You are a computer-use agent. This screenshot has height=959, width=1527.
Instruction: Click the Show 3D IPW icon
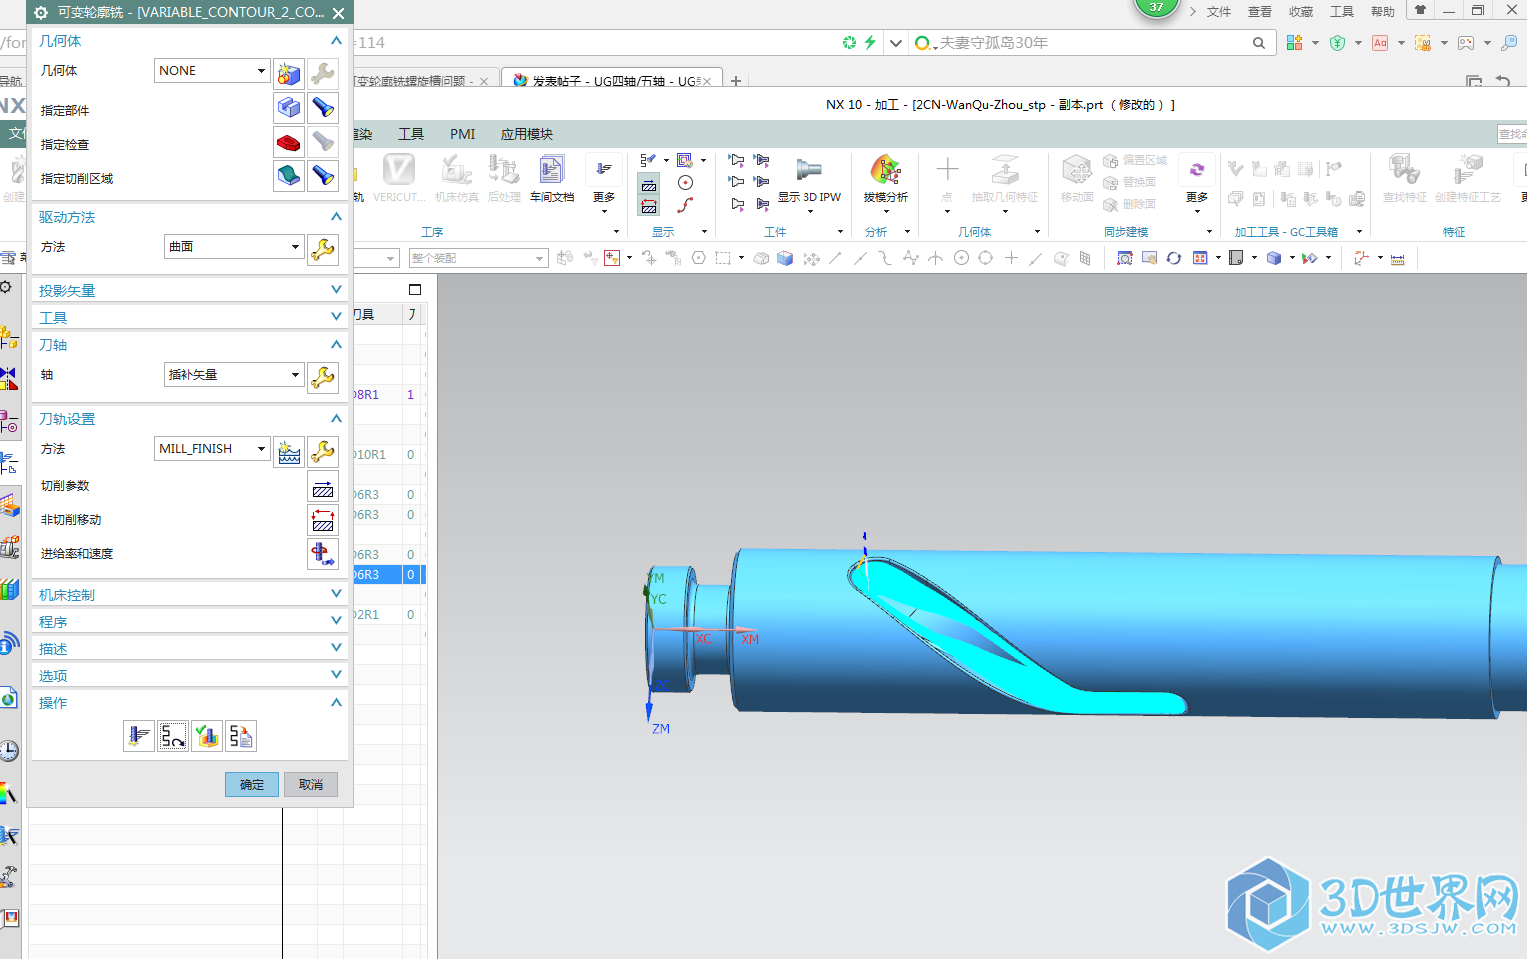pyautogui.click(x=809, y=179)
